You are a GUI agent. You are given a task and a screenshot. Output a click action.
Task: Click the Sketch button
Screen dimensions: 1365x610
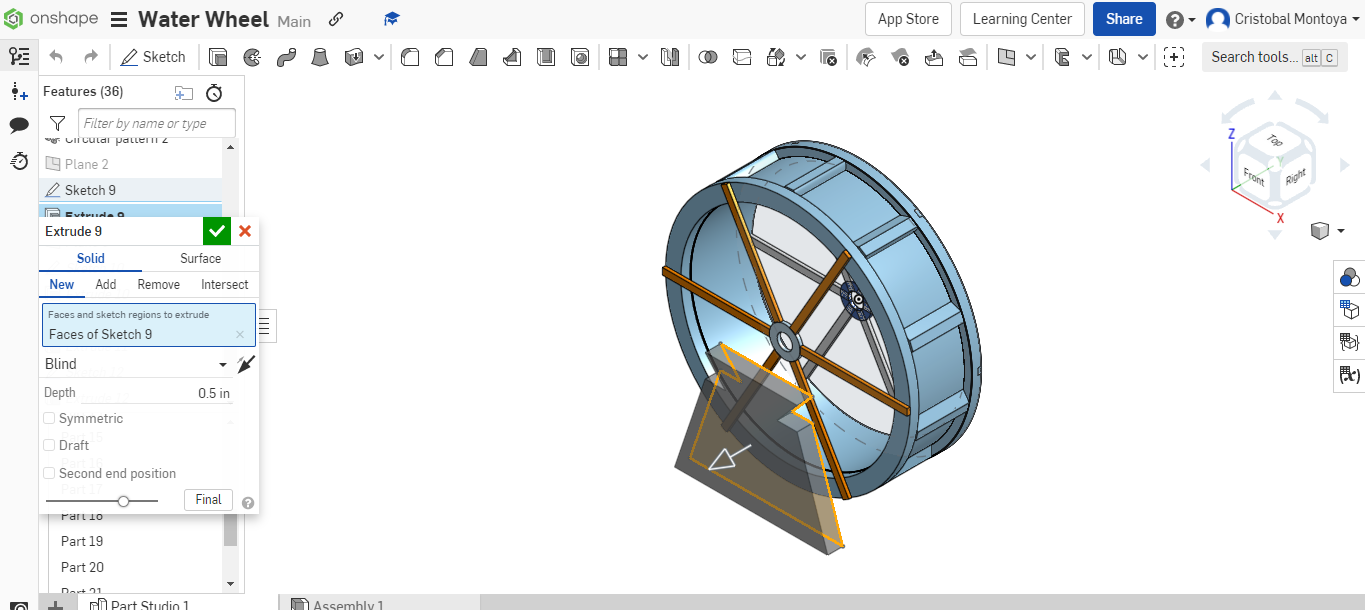(x=153, y=57)
